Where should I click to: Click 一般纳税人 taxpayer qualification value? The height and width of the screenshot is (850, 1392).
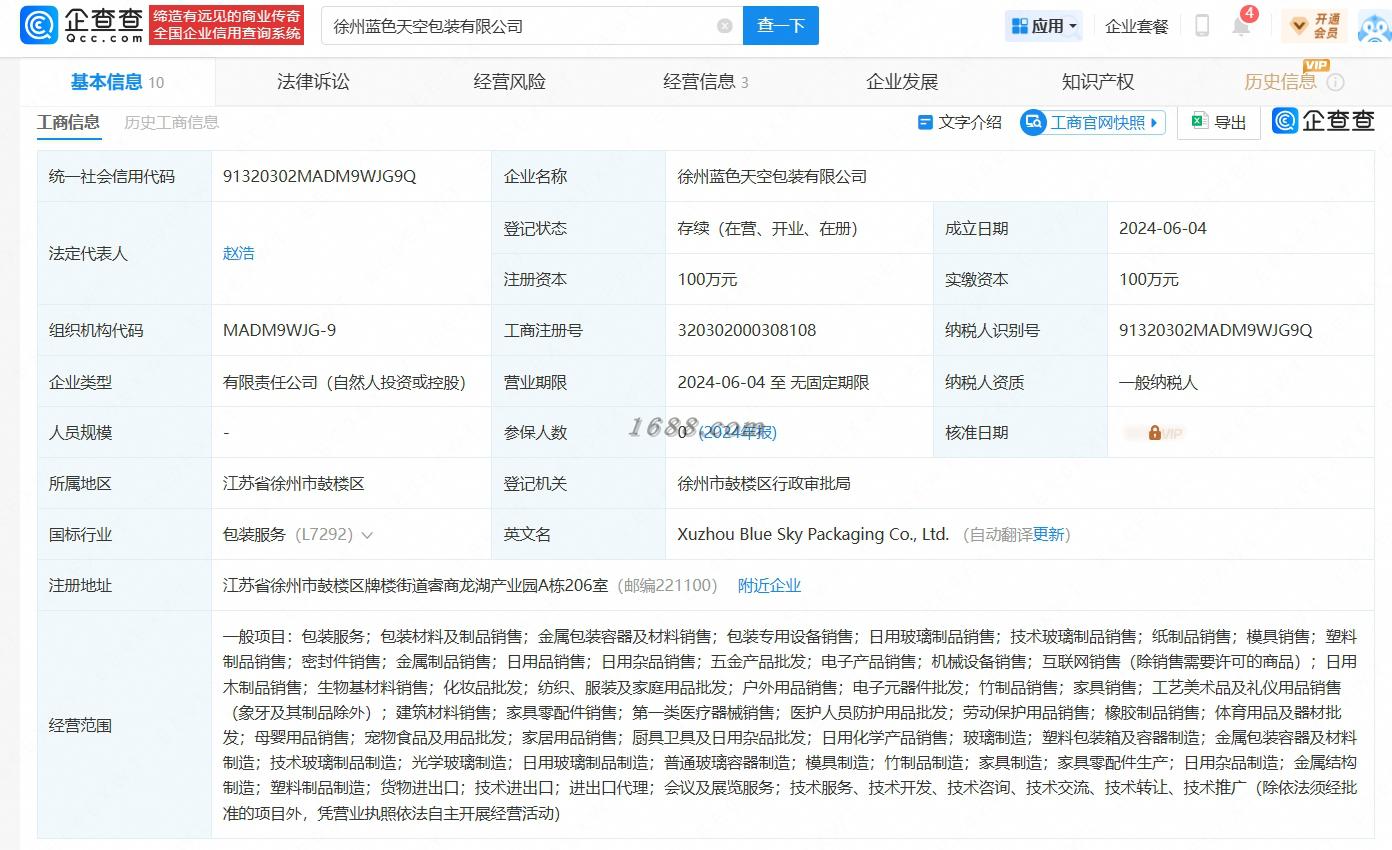(x=1158, y=382)
